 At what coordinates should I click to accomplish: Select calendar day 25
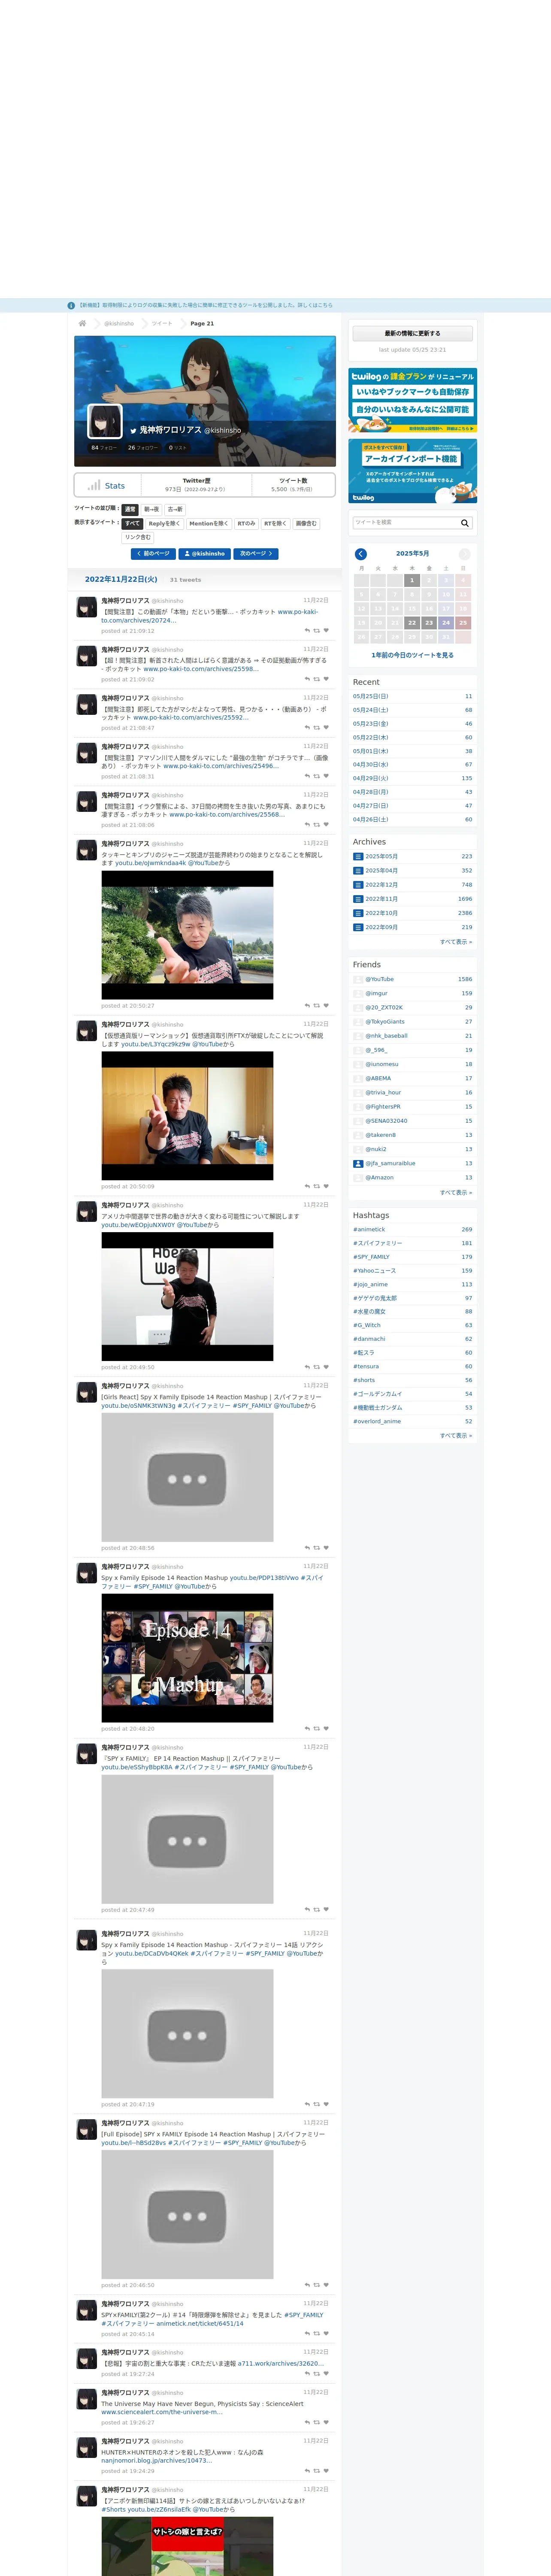[463, 622]
